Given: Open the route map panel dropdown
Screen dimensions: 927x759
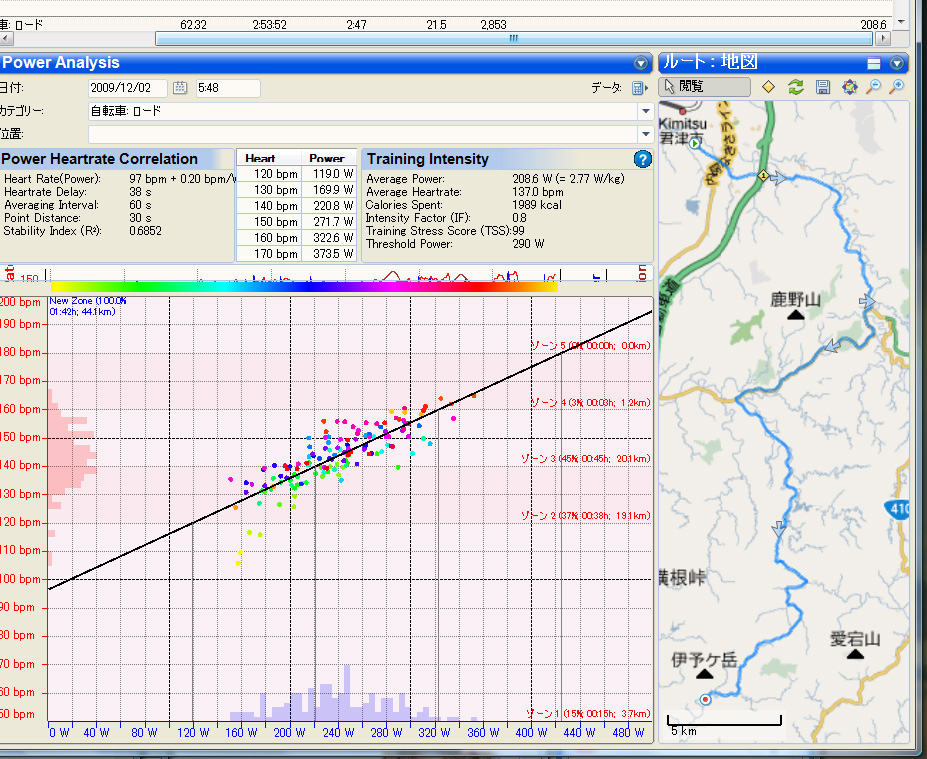Looking at the screenshot, I should click(896, 63).
